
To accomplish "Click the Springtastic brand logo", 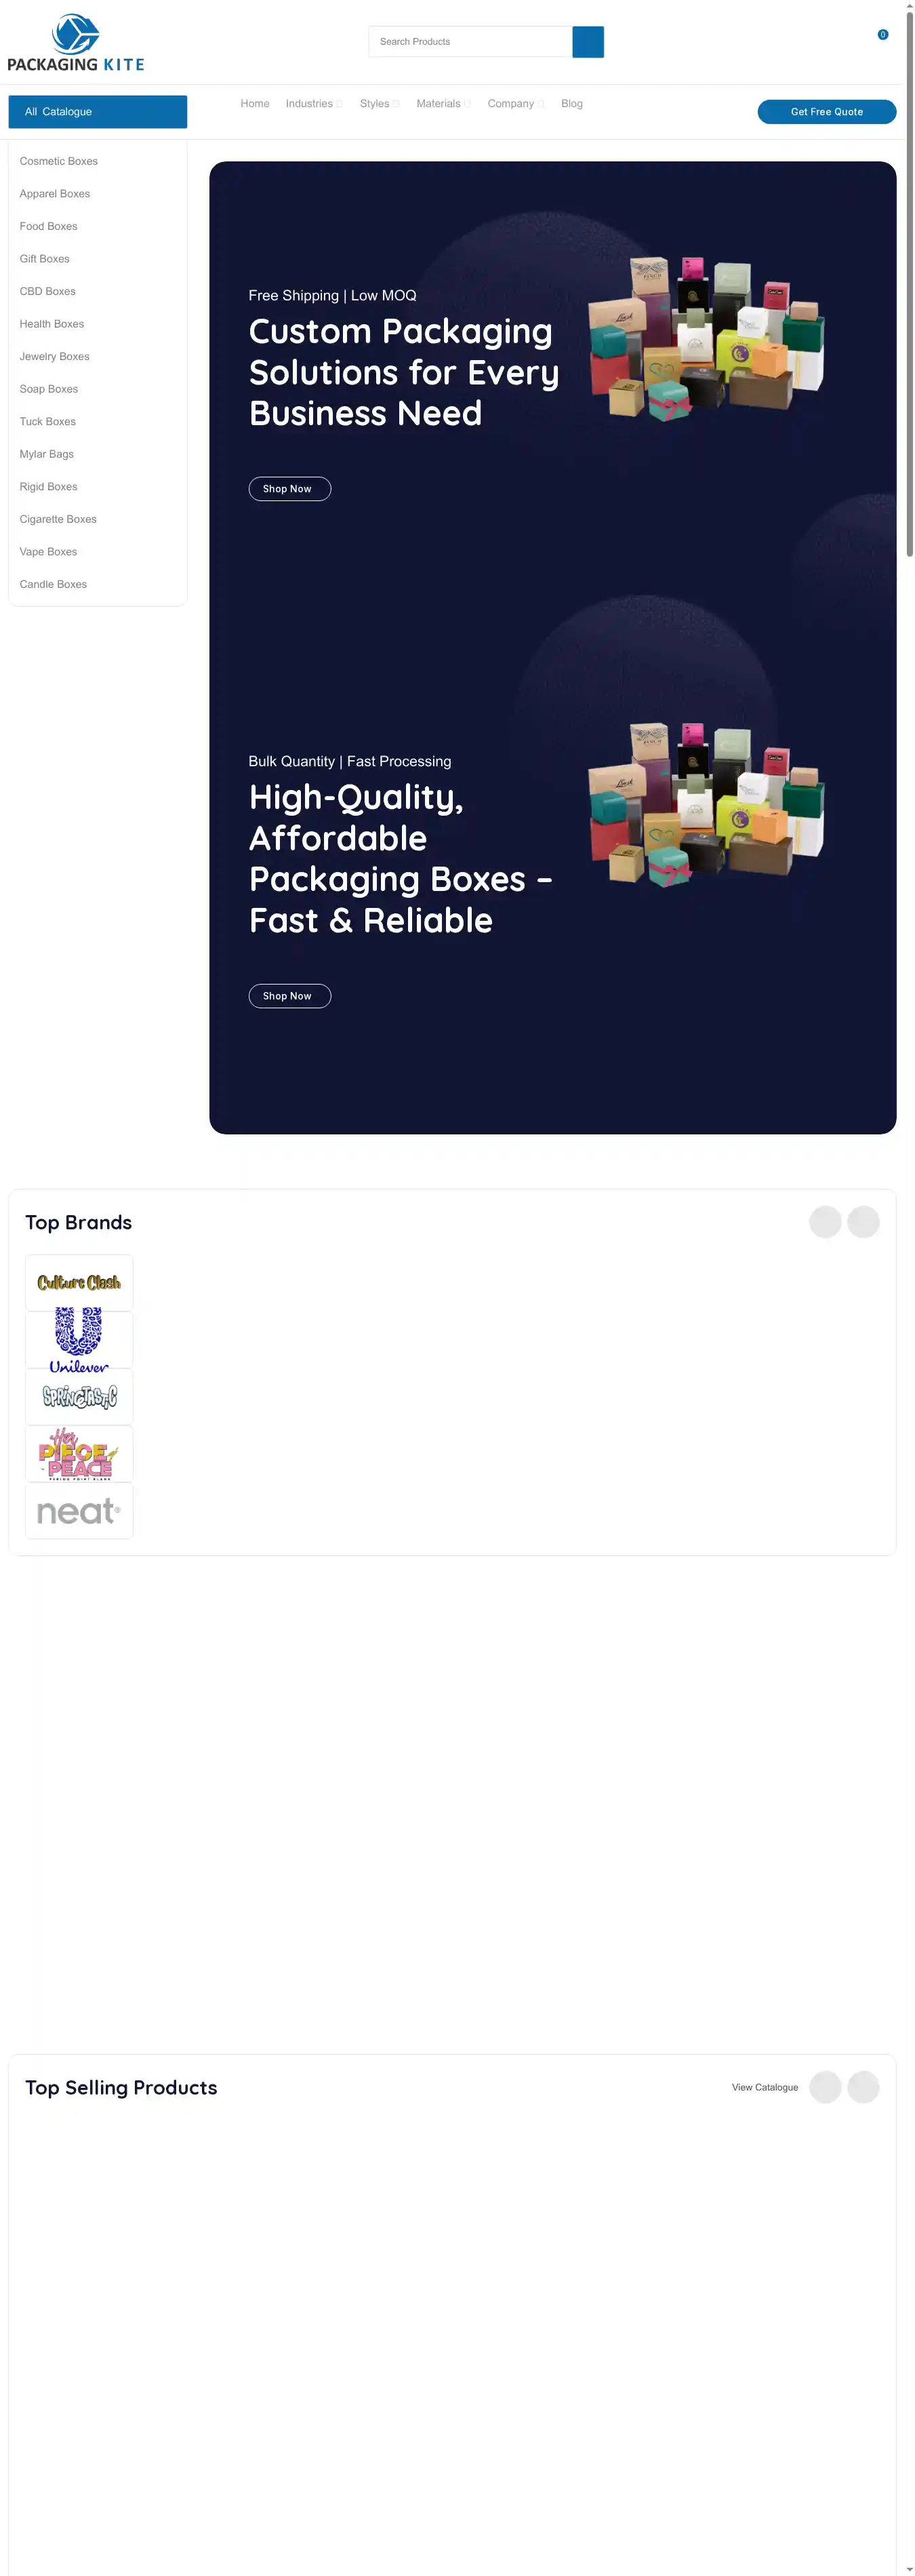I will (x=79, y=1397).
